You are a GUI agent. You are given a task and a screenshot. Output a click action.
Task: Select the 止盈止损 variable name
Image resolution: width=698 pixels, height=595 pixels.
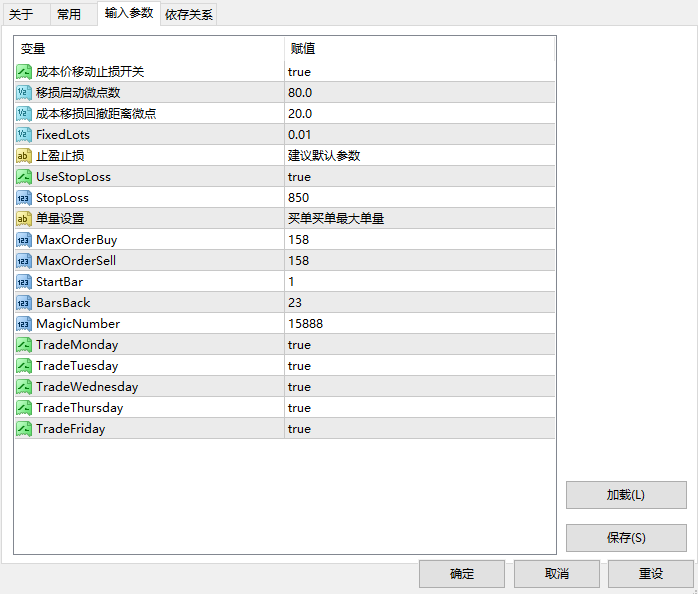click(60, 156)
